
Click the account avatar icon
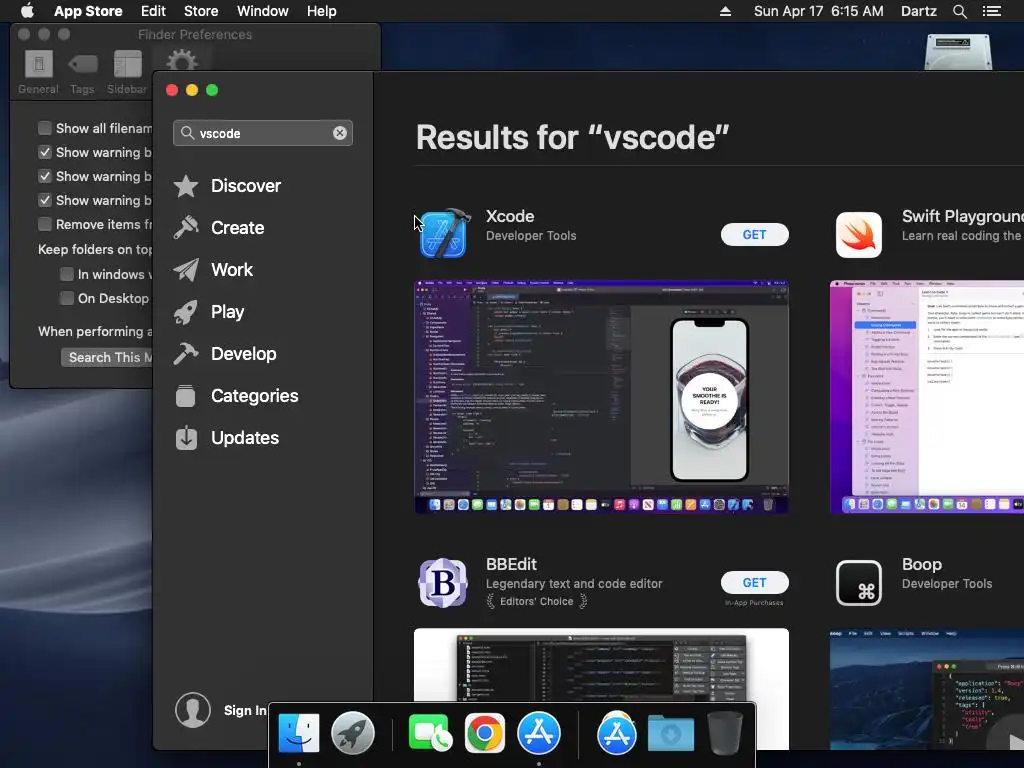tap(193, 710)
